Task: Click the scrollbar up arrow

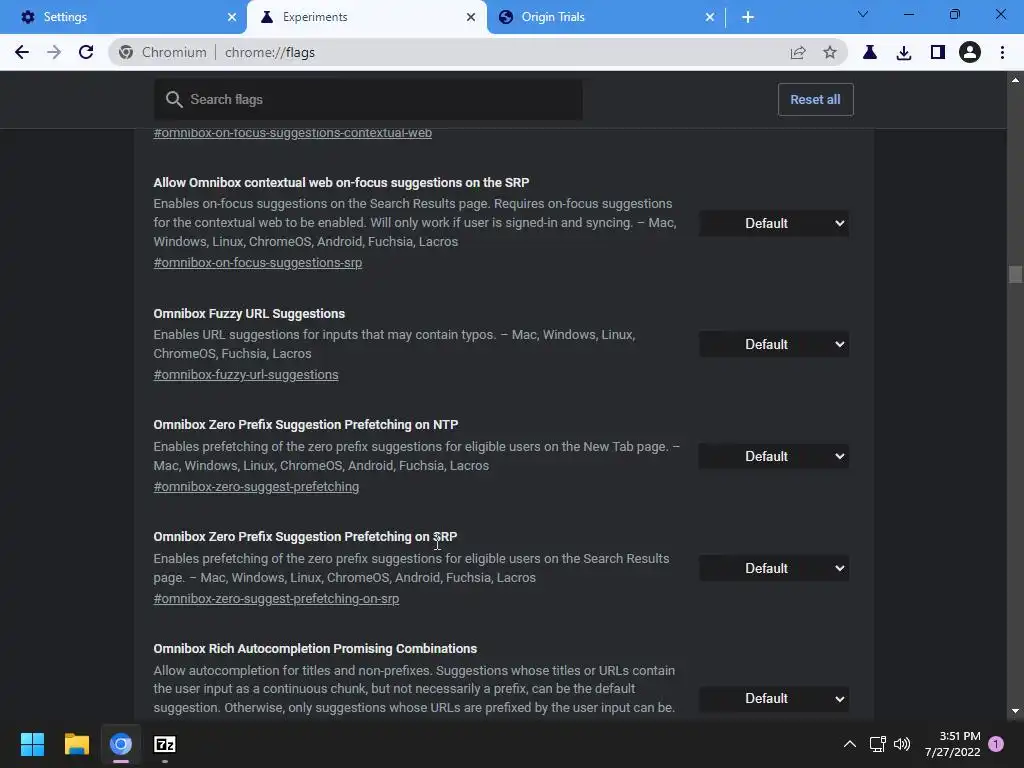Action: 1015,80
